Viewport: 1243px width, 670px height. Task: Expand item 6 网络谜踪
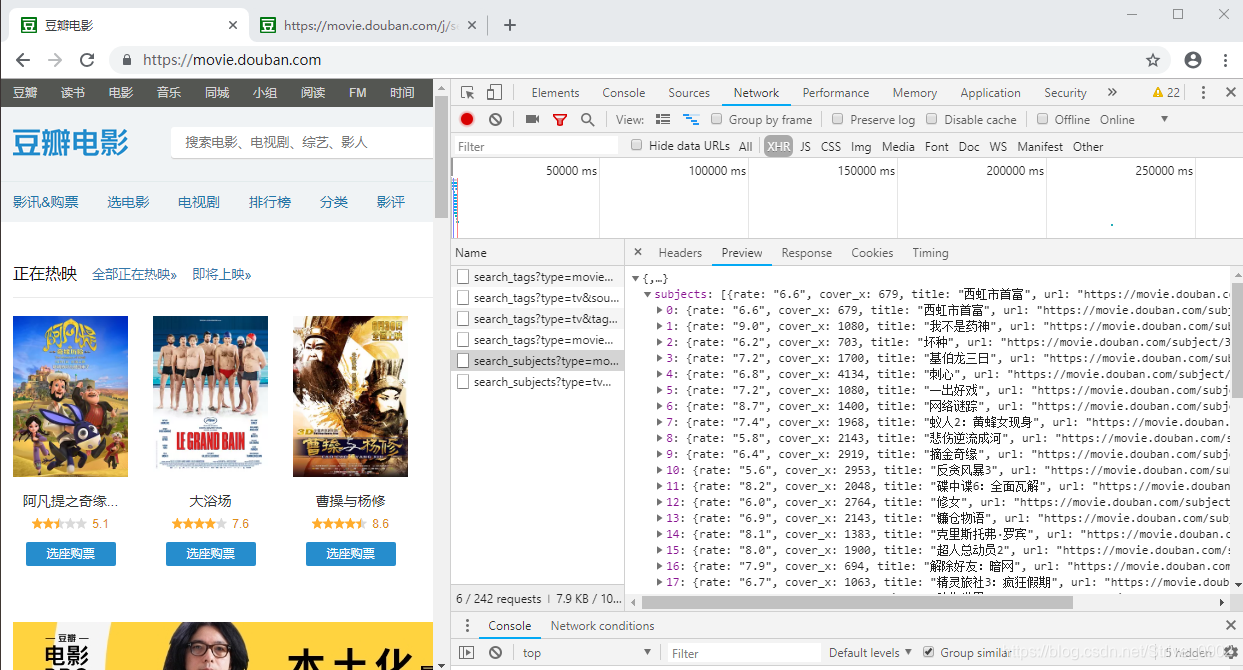click(x=660, y=406)
